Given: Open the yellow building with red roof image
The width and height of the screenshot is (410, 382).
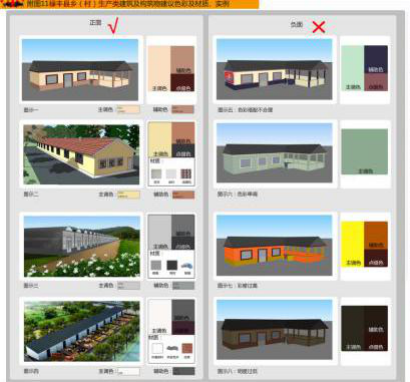Looking at the screenshot, I should pyautogui.click(x=81, y=154).
